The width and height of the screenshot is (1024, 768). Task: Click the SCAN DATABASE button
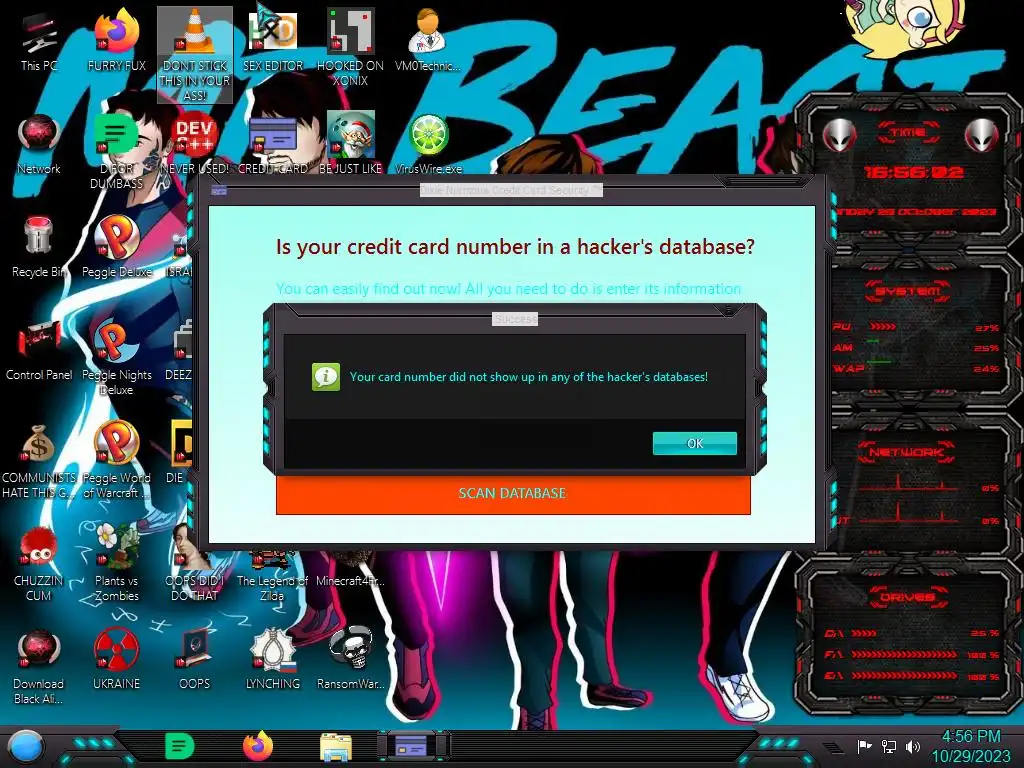[x=513, y=494]
